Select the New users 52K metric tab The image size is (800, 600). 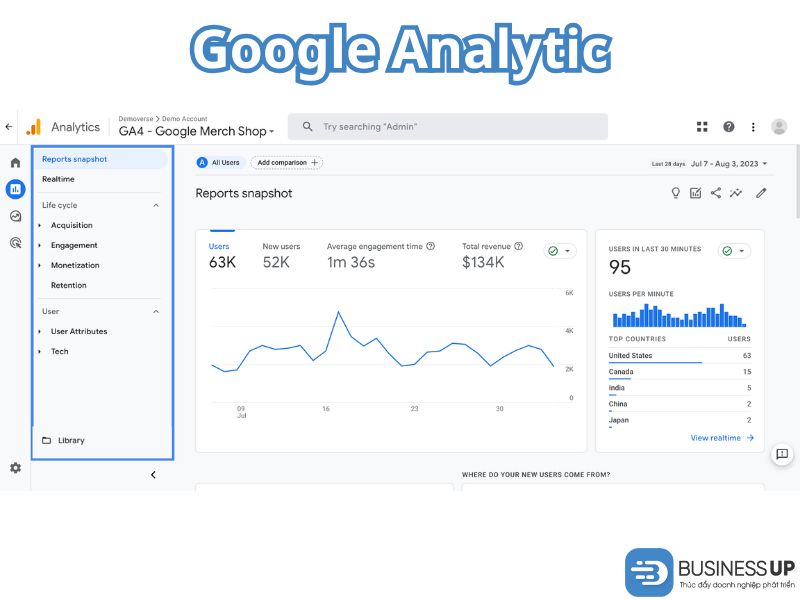tap(281, 255)
